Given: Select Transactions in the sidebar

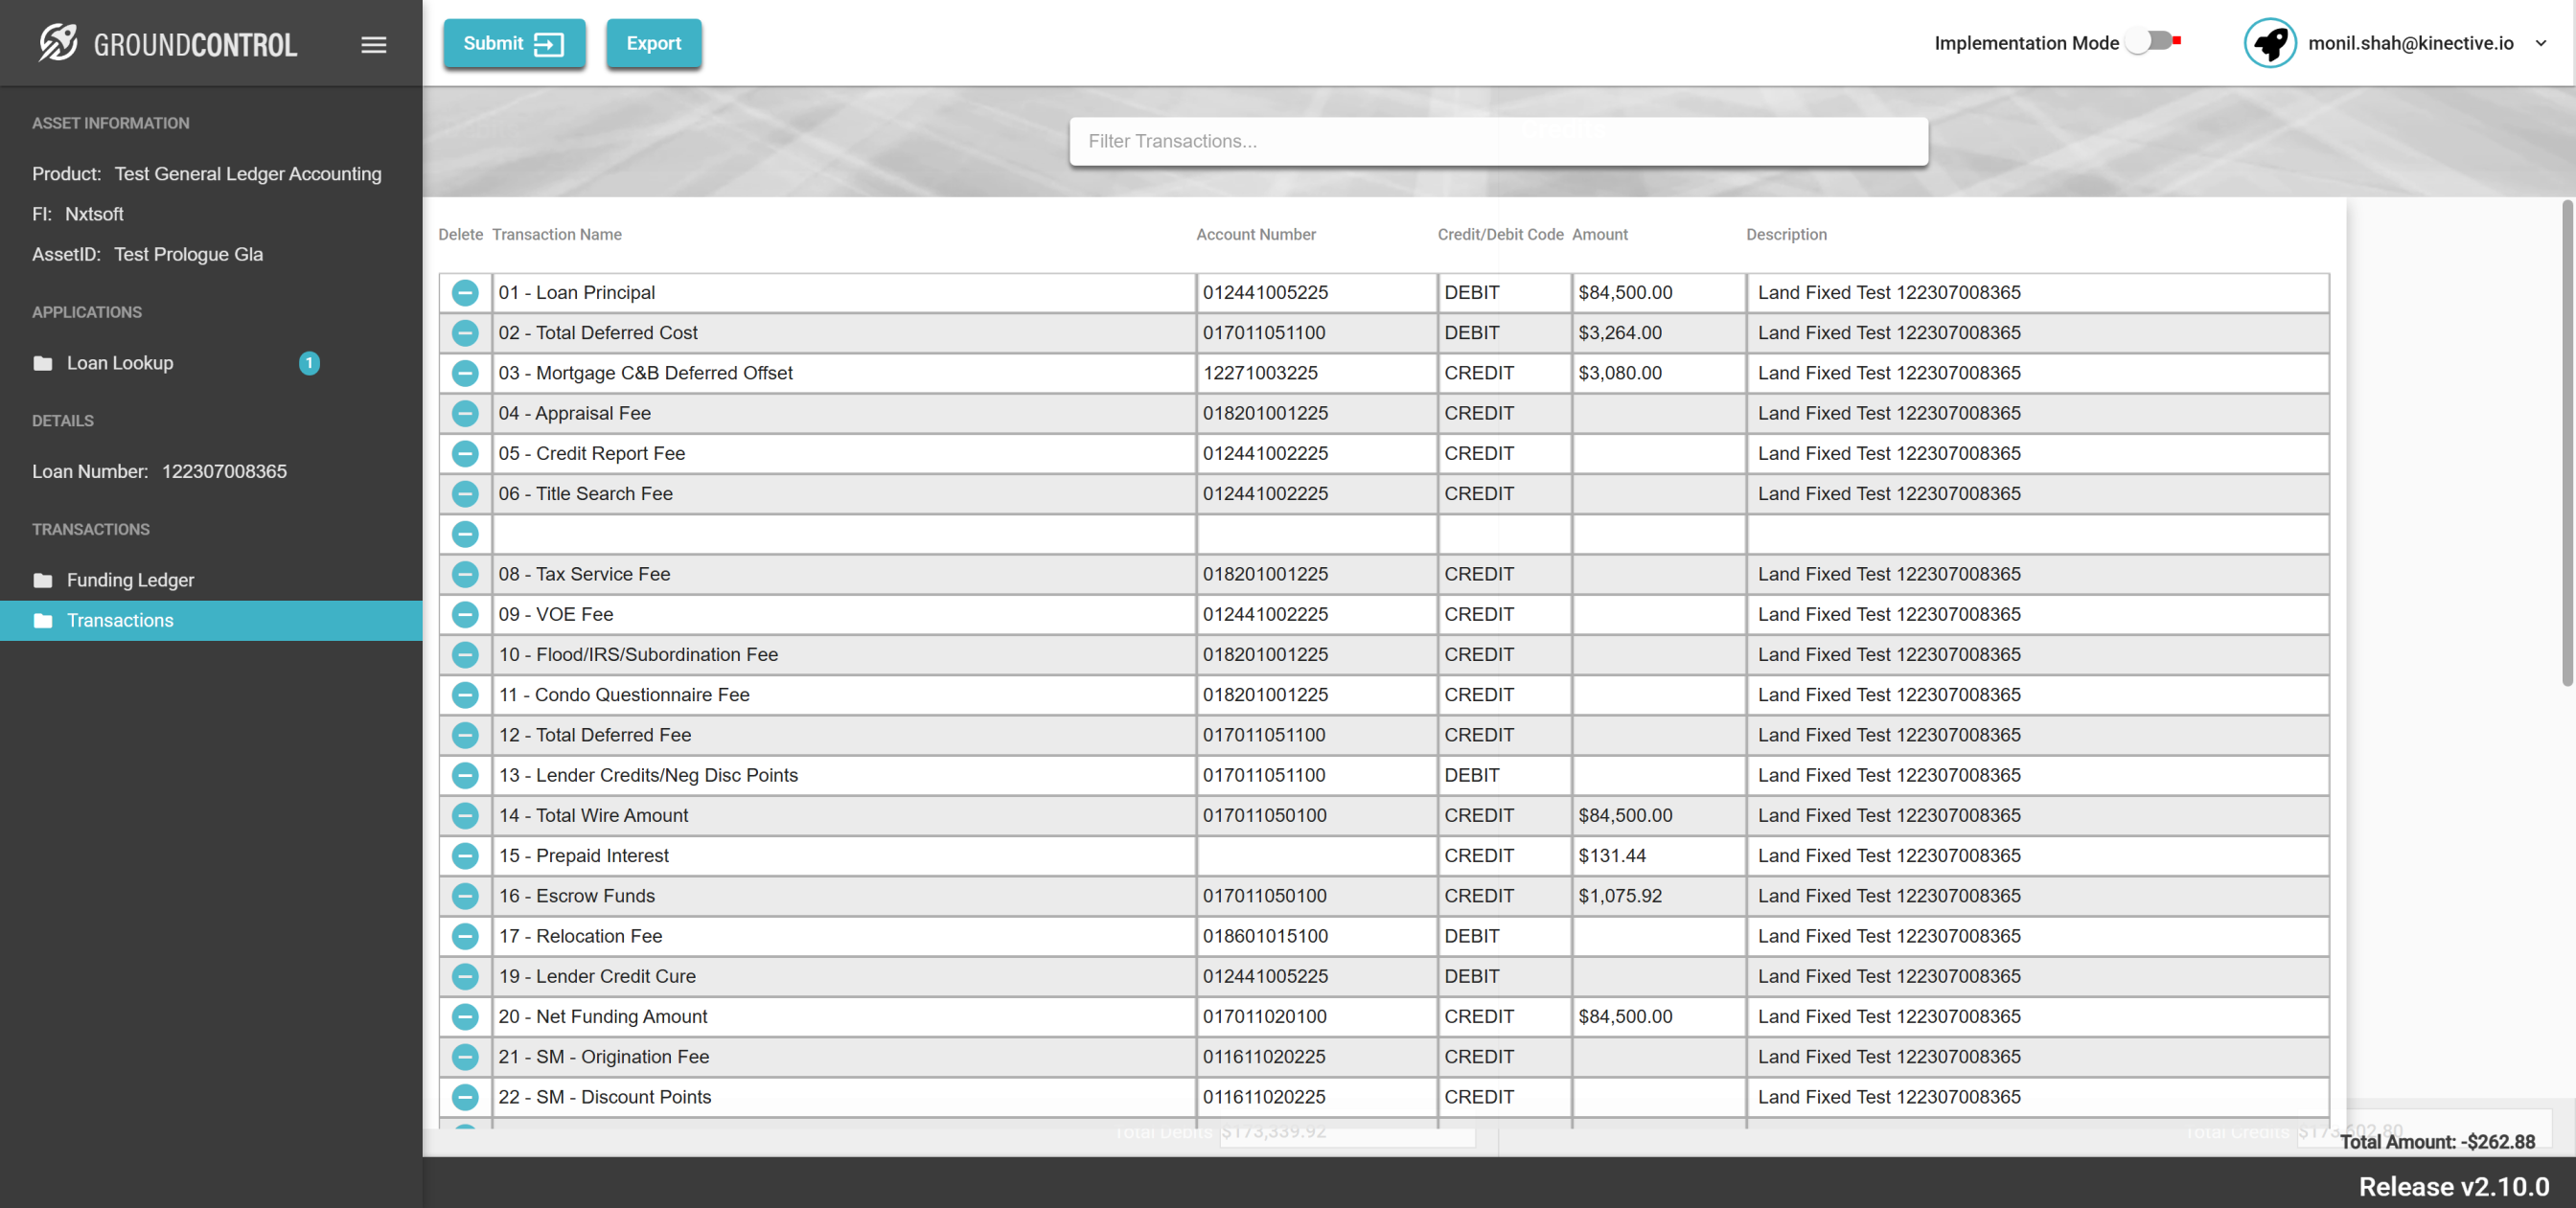Looking at the screenshot, I should point(120,620).
